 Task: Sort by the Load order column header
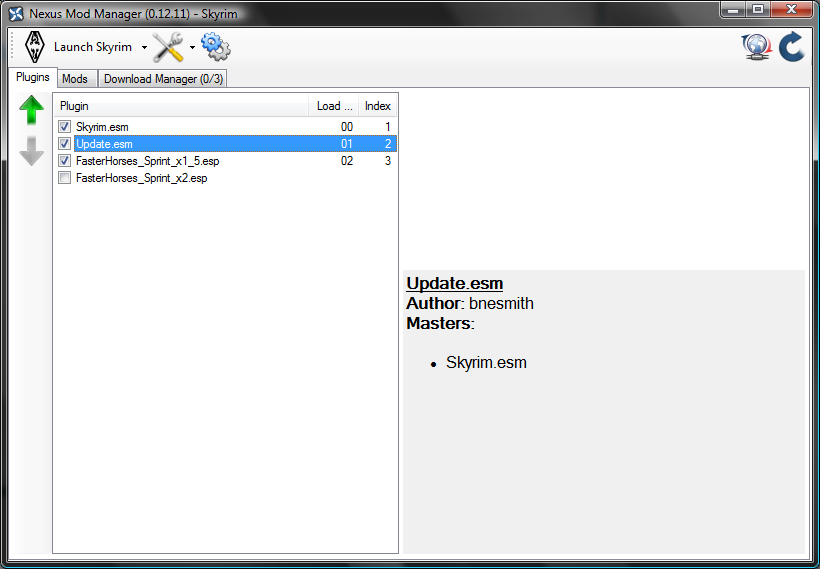coord(334,106)
